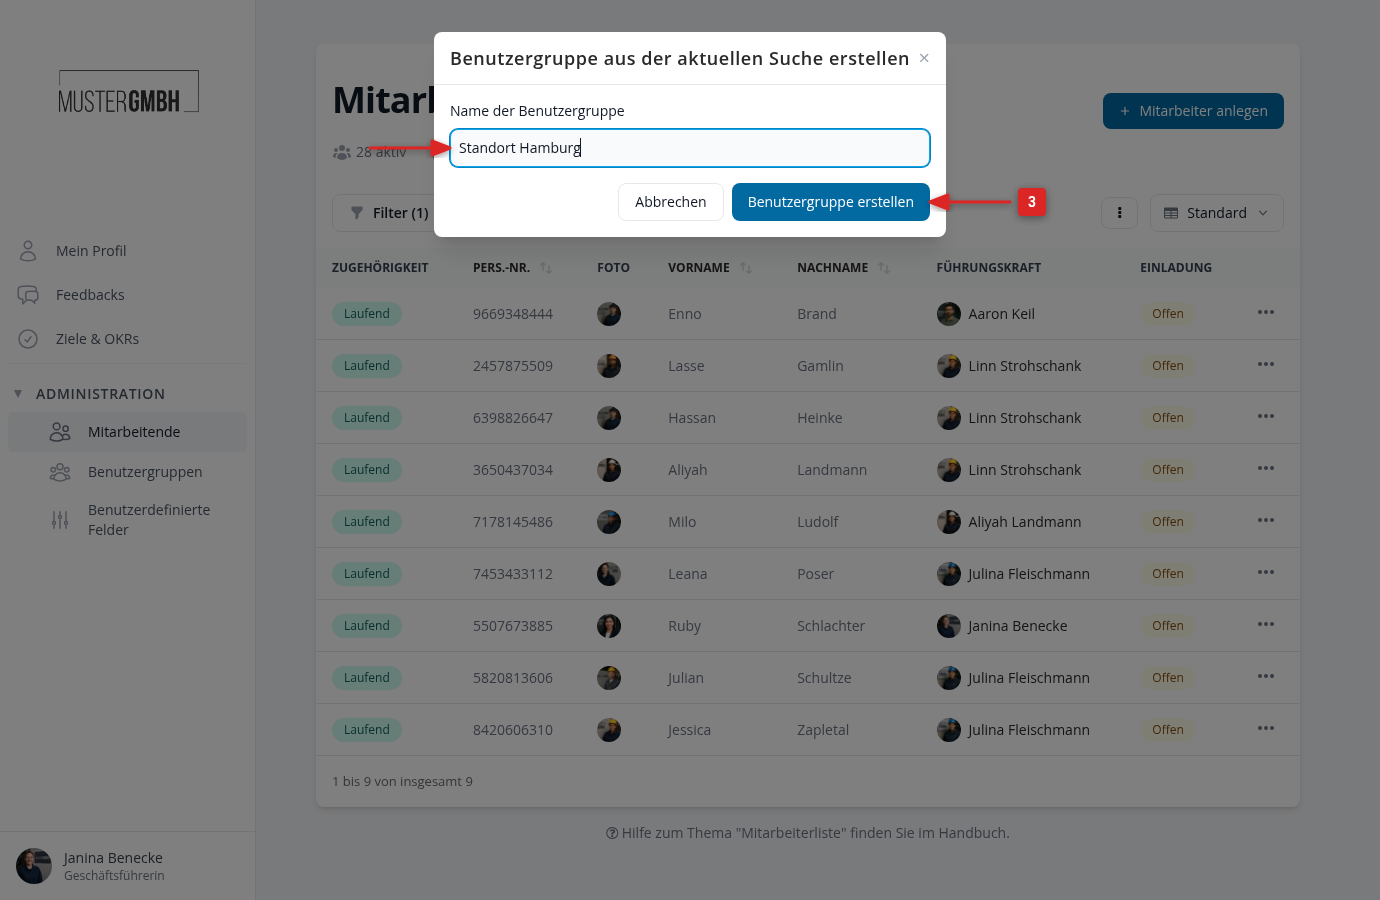Click Mitarbeiter anlegen button
The width and height of the screenshot is (1380, 900).
[x=1193, y=111]
